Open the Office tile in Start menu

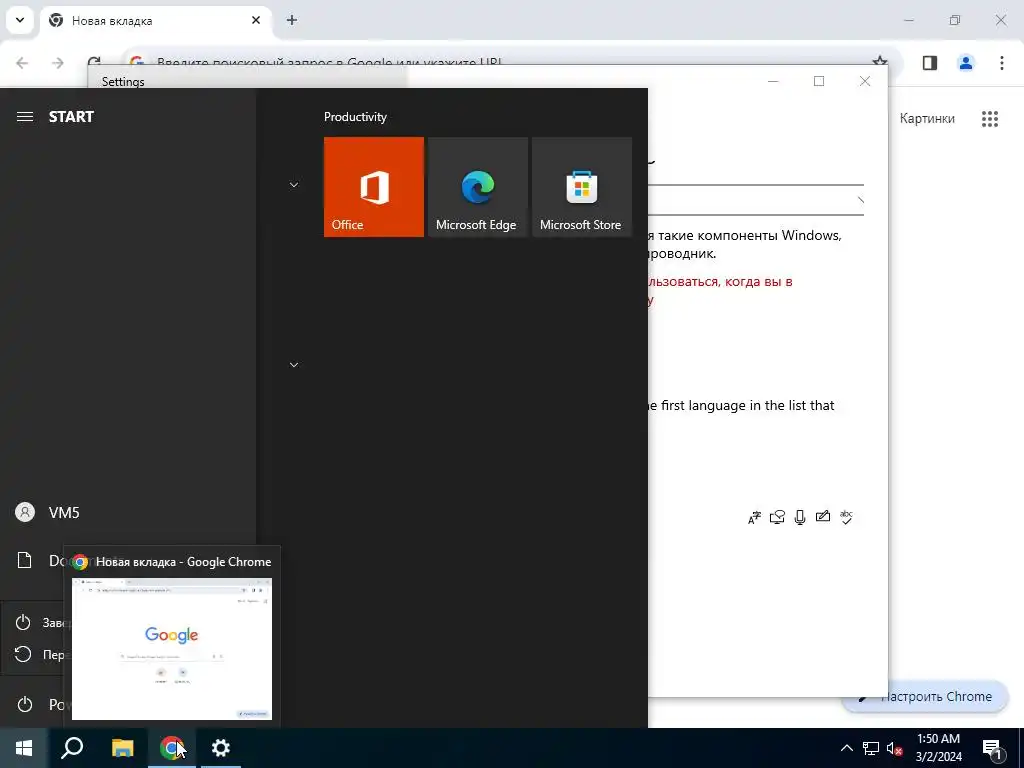click(374, 187)
